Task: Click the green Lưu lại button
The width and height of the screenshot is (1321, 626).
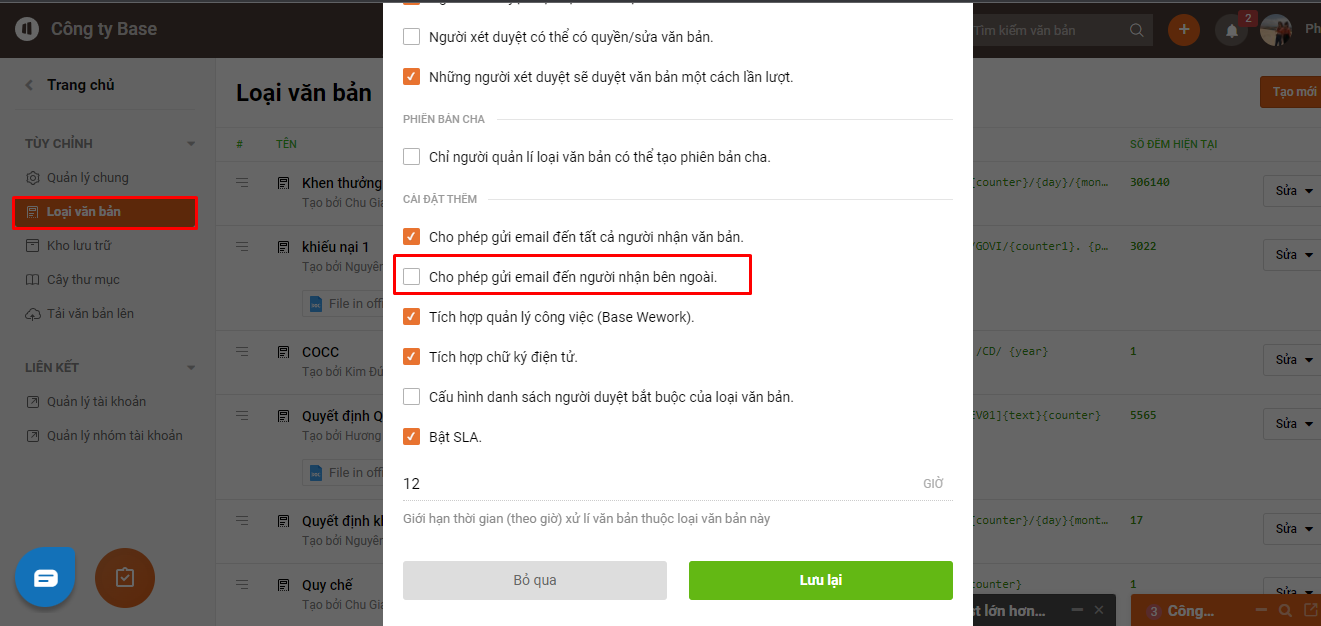Action: tap(820, 580)
